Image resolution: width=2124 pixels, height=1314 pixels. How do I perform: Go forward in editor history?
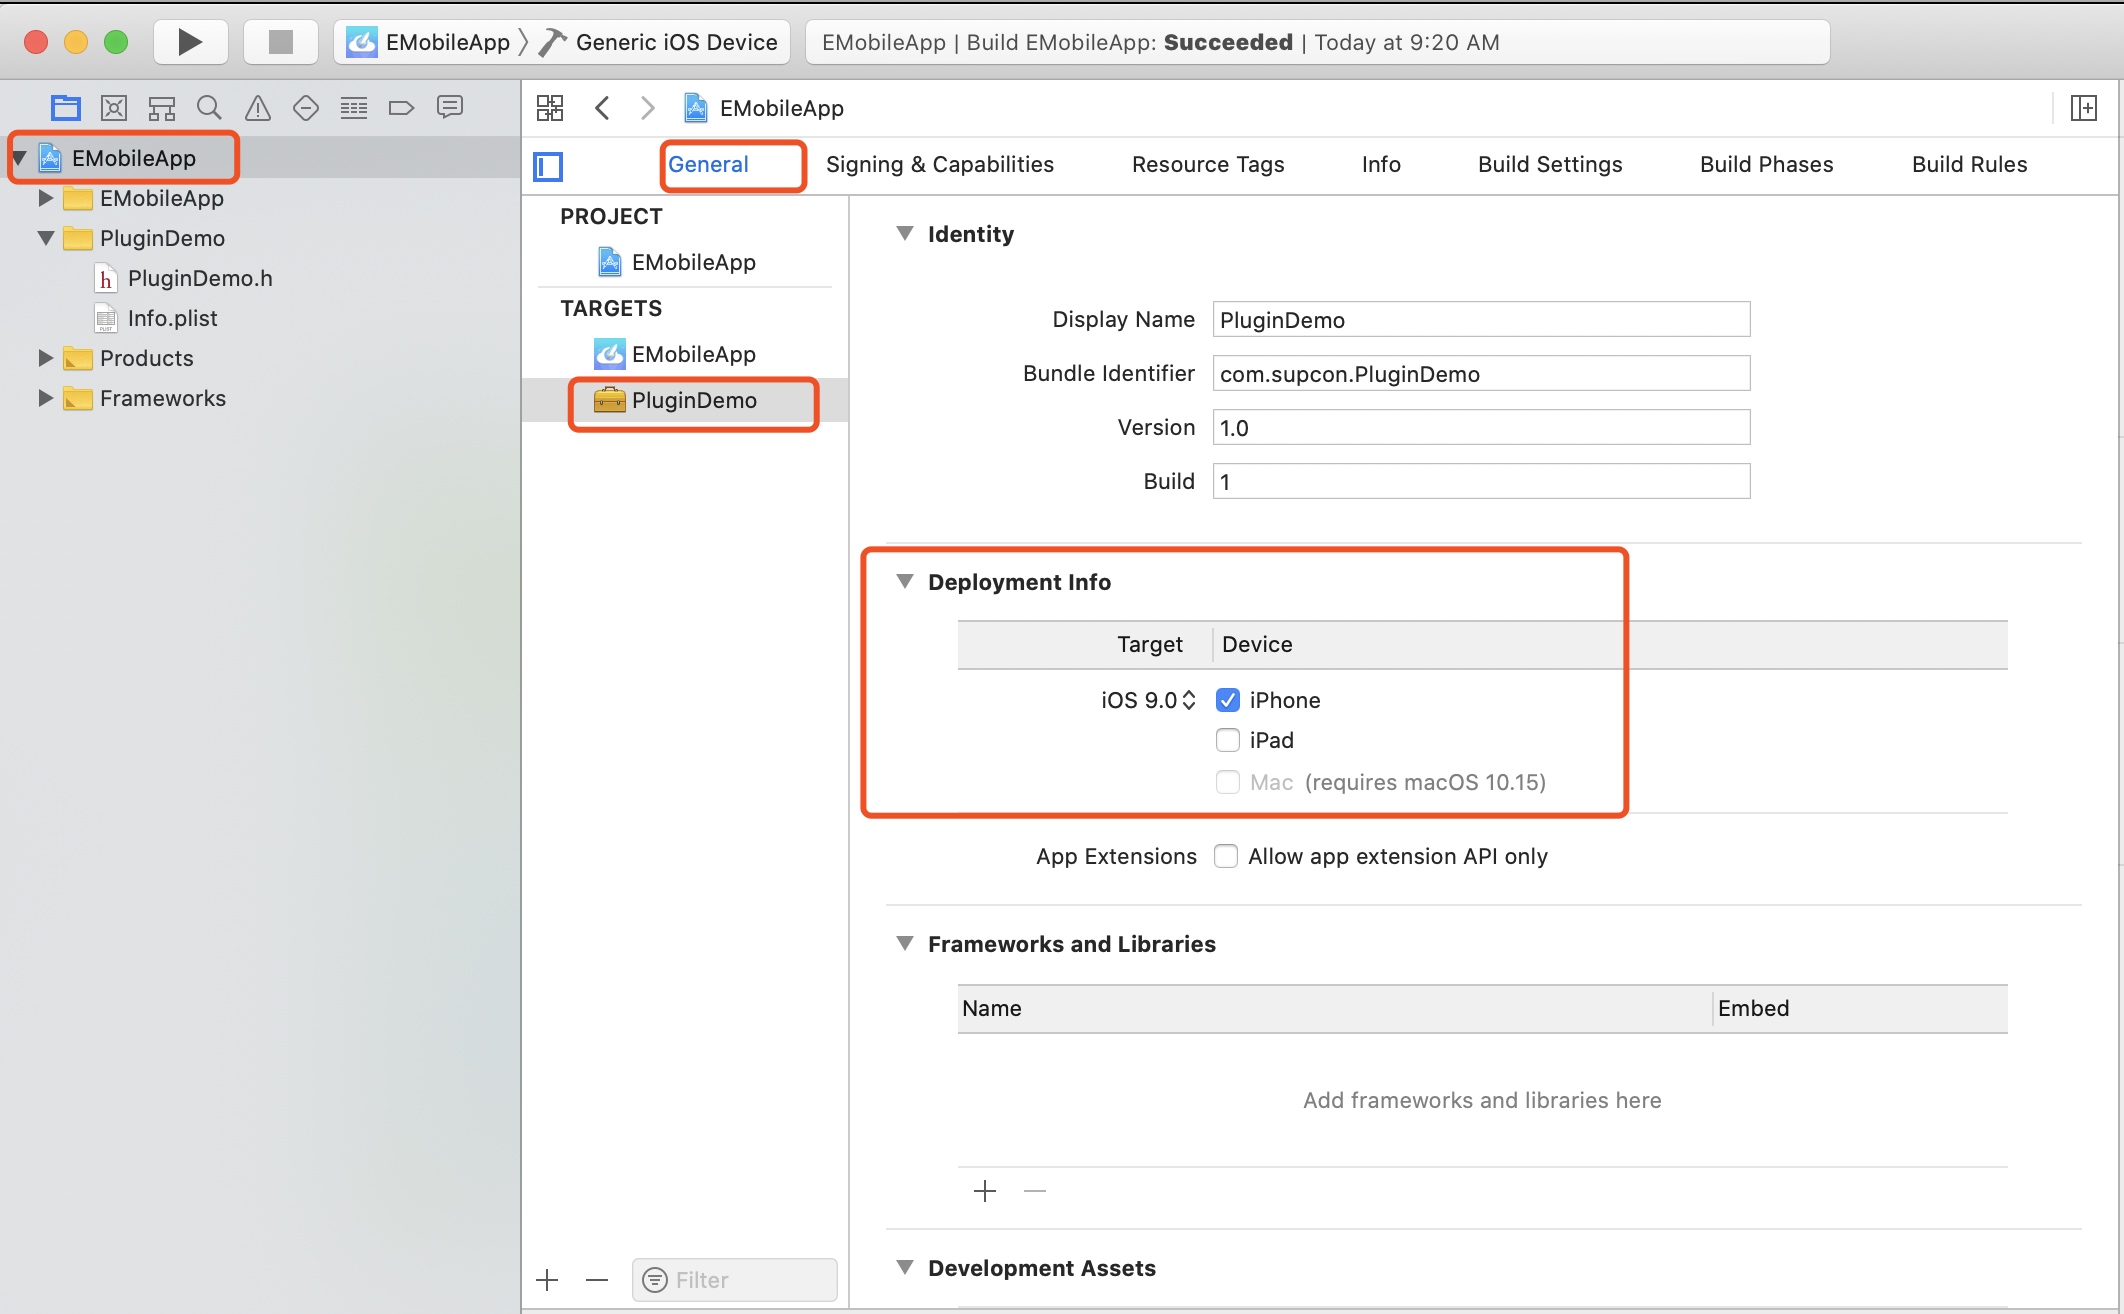click(x=648, y=108)
